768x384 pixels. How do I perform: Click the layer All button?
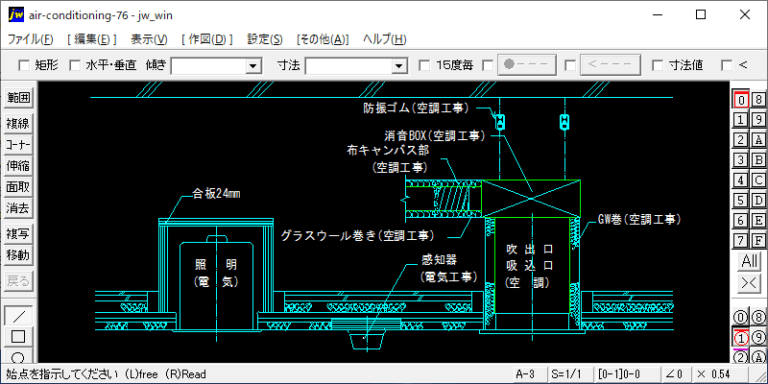(749, 262)
